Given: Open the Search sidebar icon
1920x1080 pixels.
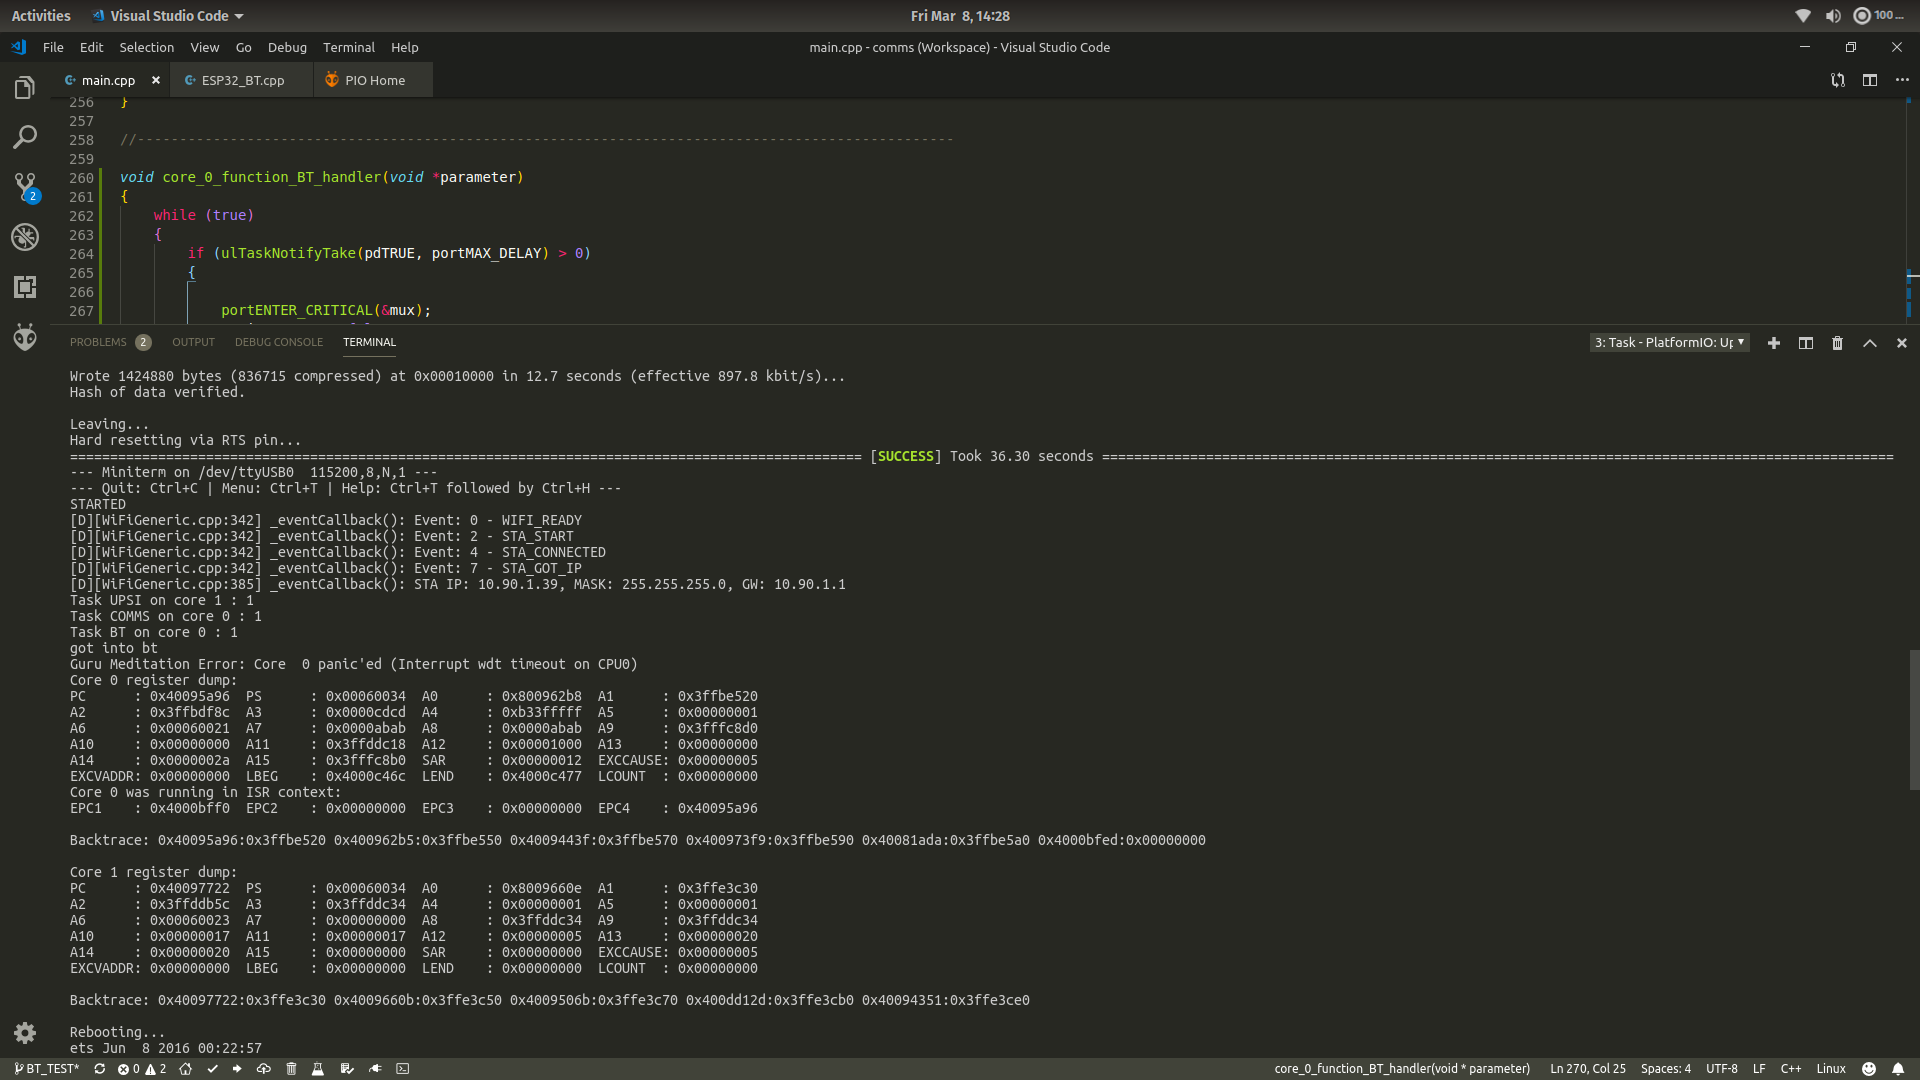Looking at the screenshot, I should [24, 137].
